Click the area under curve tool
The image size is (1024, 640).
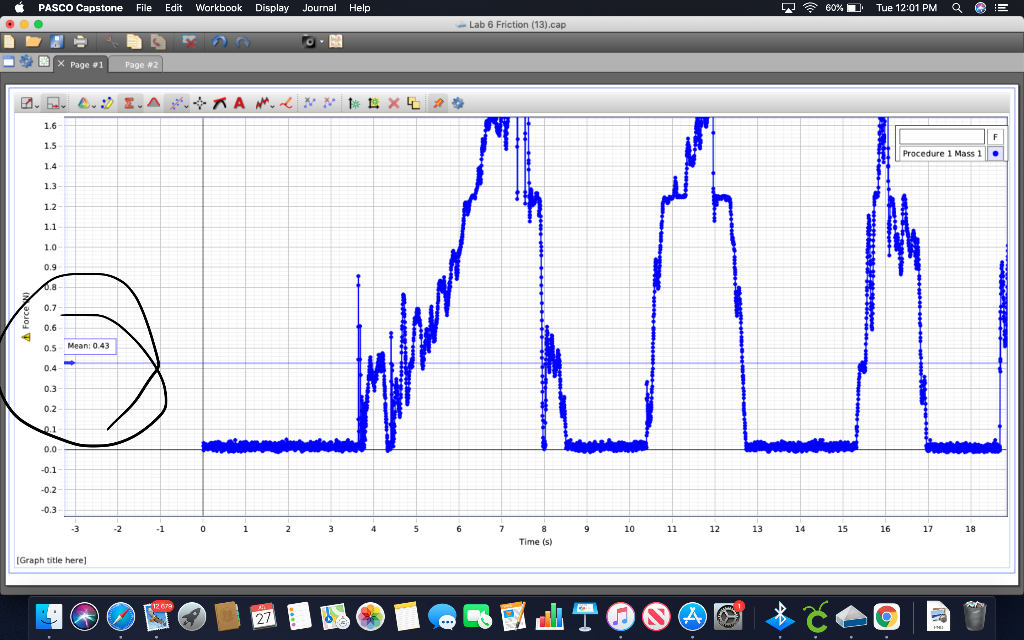tap(153, 103)
